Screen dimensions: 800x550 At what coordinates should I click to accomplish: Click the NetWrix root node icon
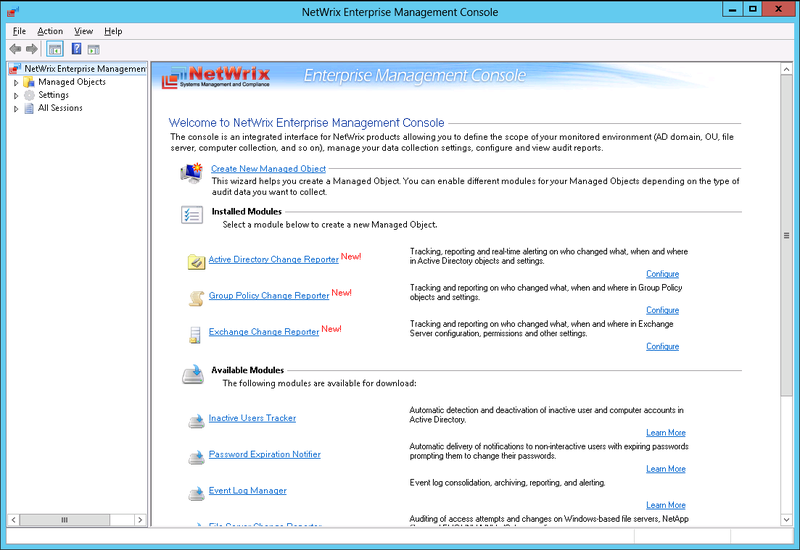coord(15,68)
